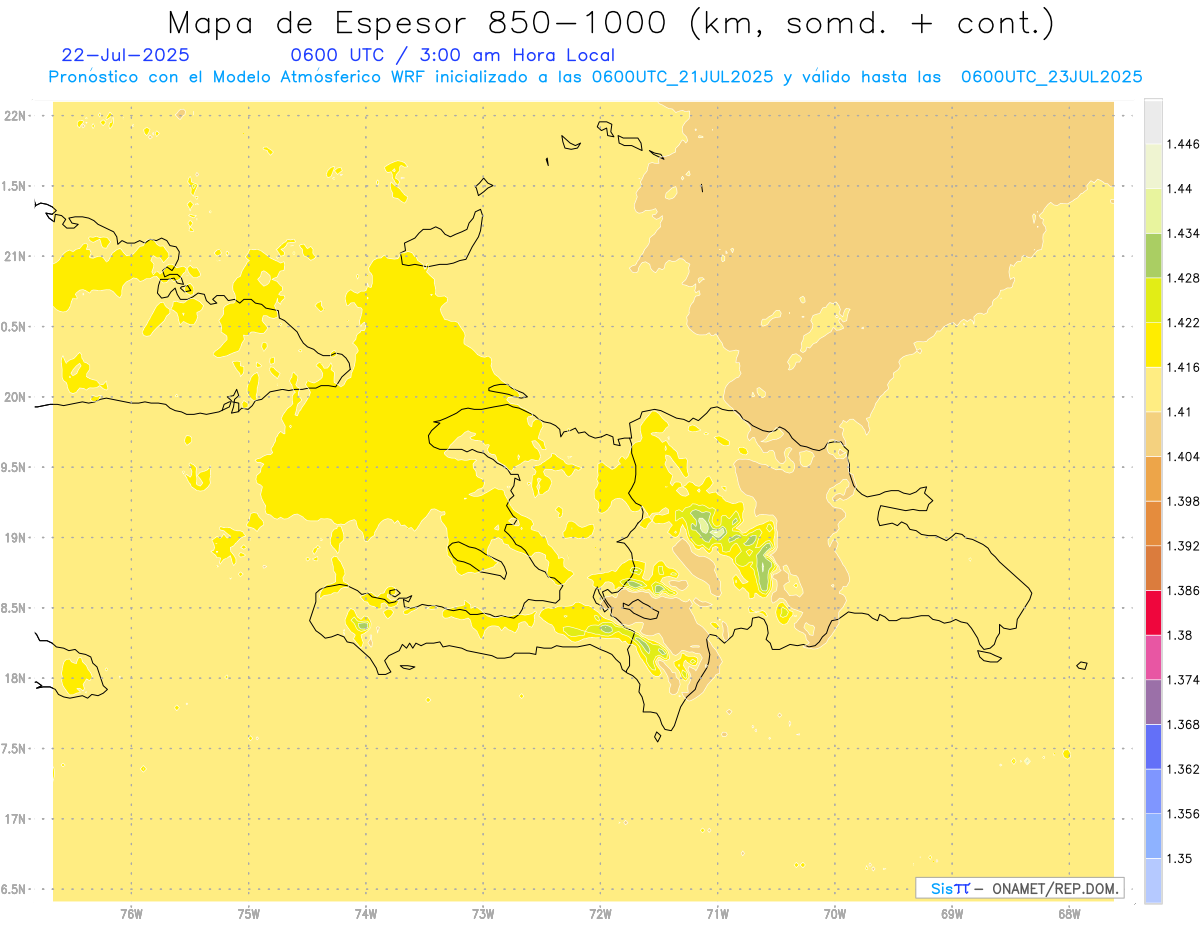Click the 1.392 legend value

(1184, 546)
